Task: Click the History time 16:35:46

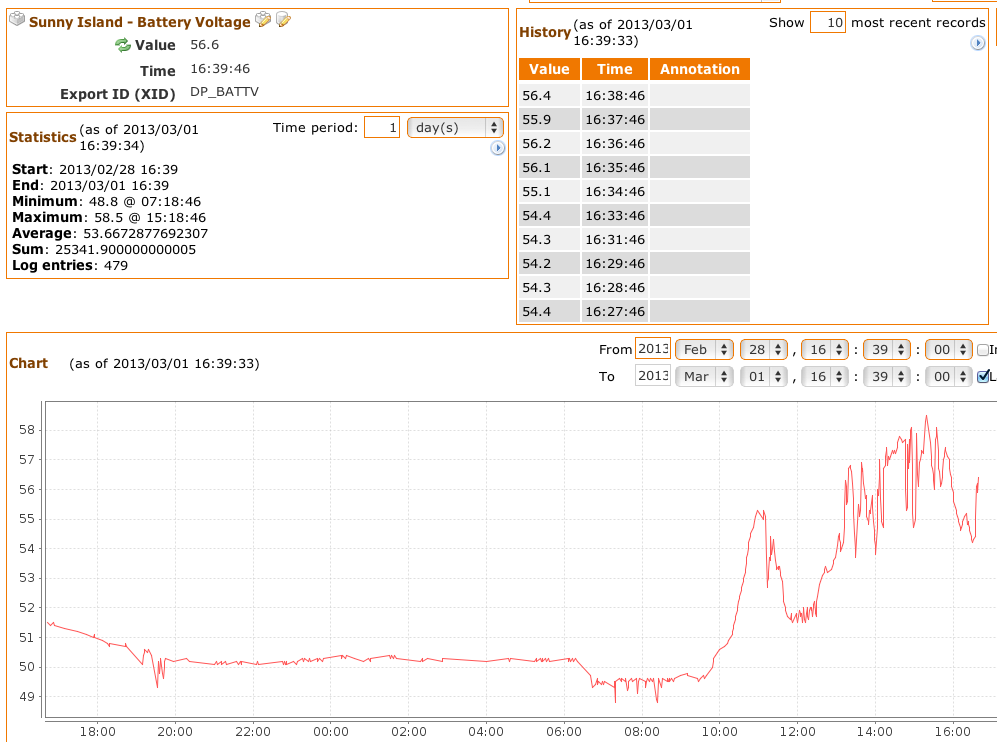Action: point(615,168)
